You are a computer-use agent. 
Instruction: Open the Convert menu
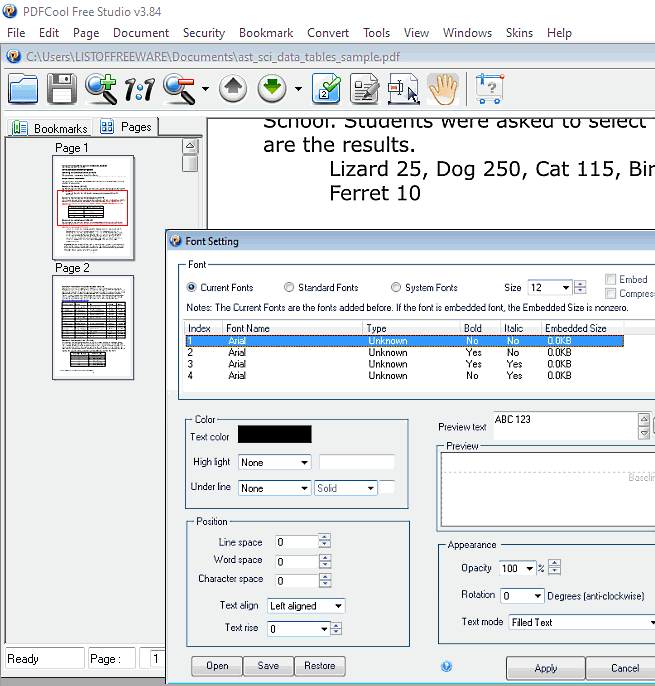328,33
